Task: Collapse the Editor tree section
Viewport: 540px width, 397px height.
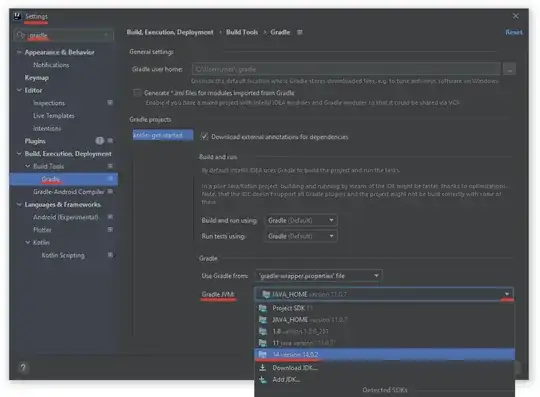Action: (19, 90)
